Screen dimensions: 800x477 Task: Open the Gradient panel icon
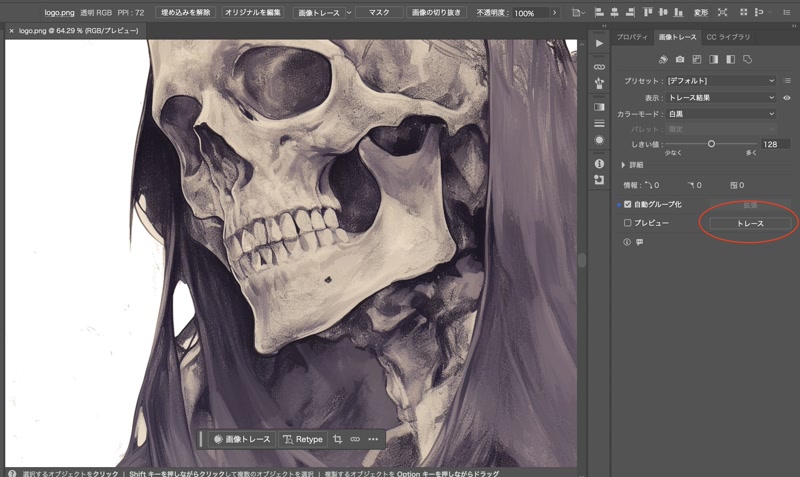(x=599, y=107)
